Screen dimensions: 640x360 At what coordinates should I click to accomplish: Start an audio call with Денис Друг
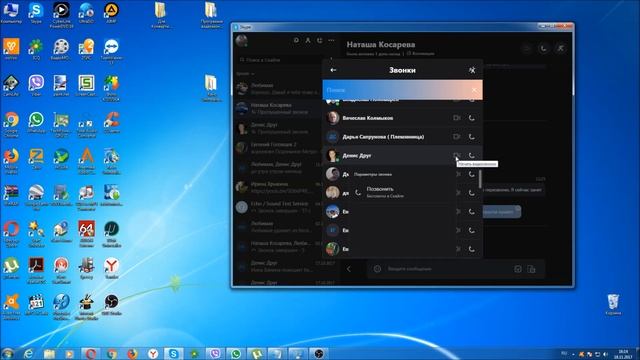pyautogui.click(x=471, y=156)
